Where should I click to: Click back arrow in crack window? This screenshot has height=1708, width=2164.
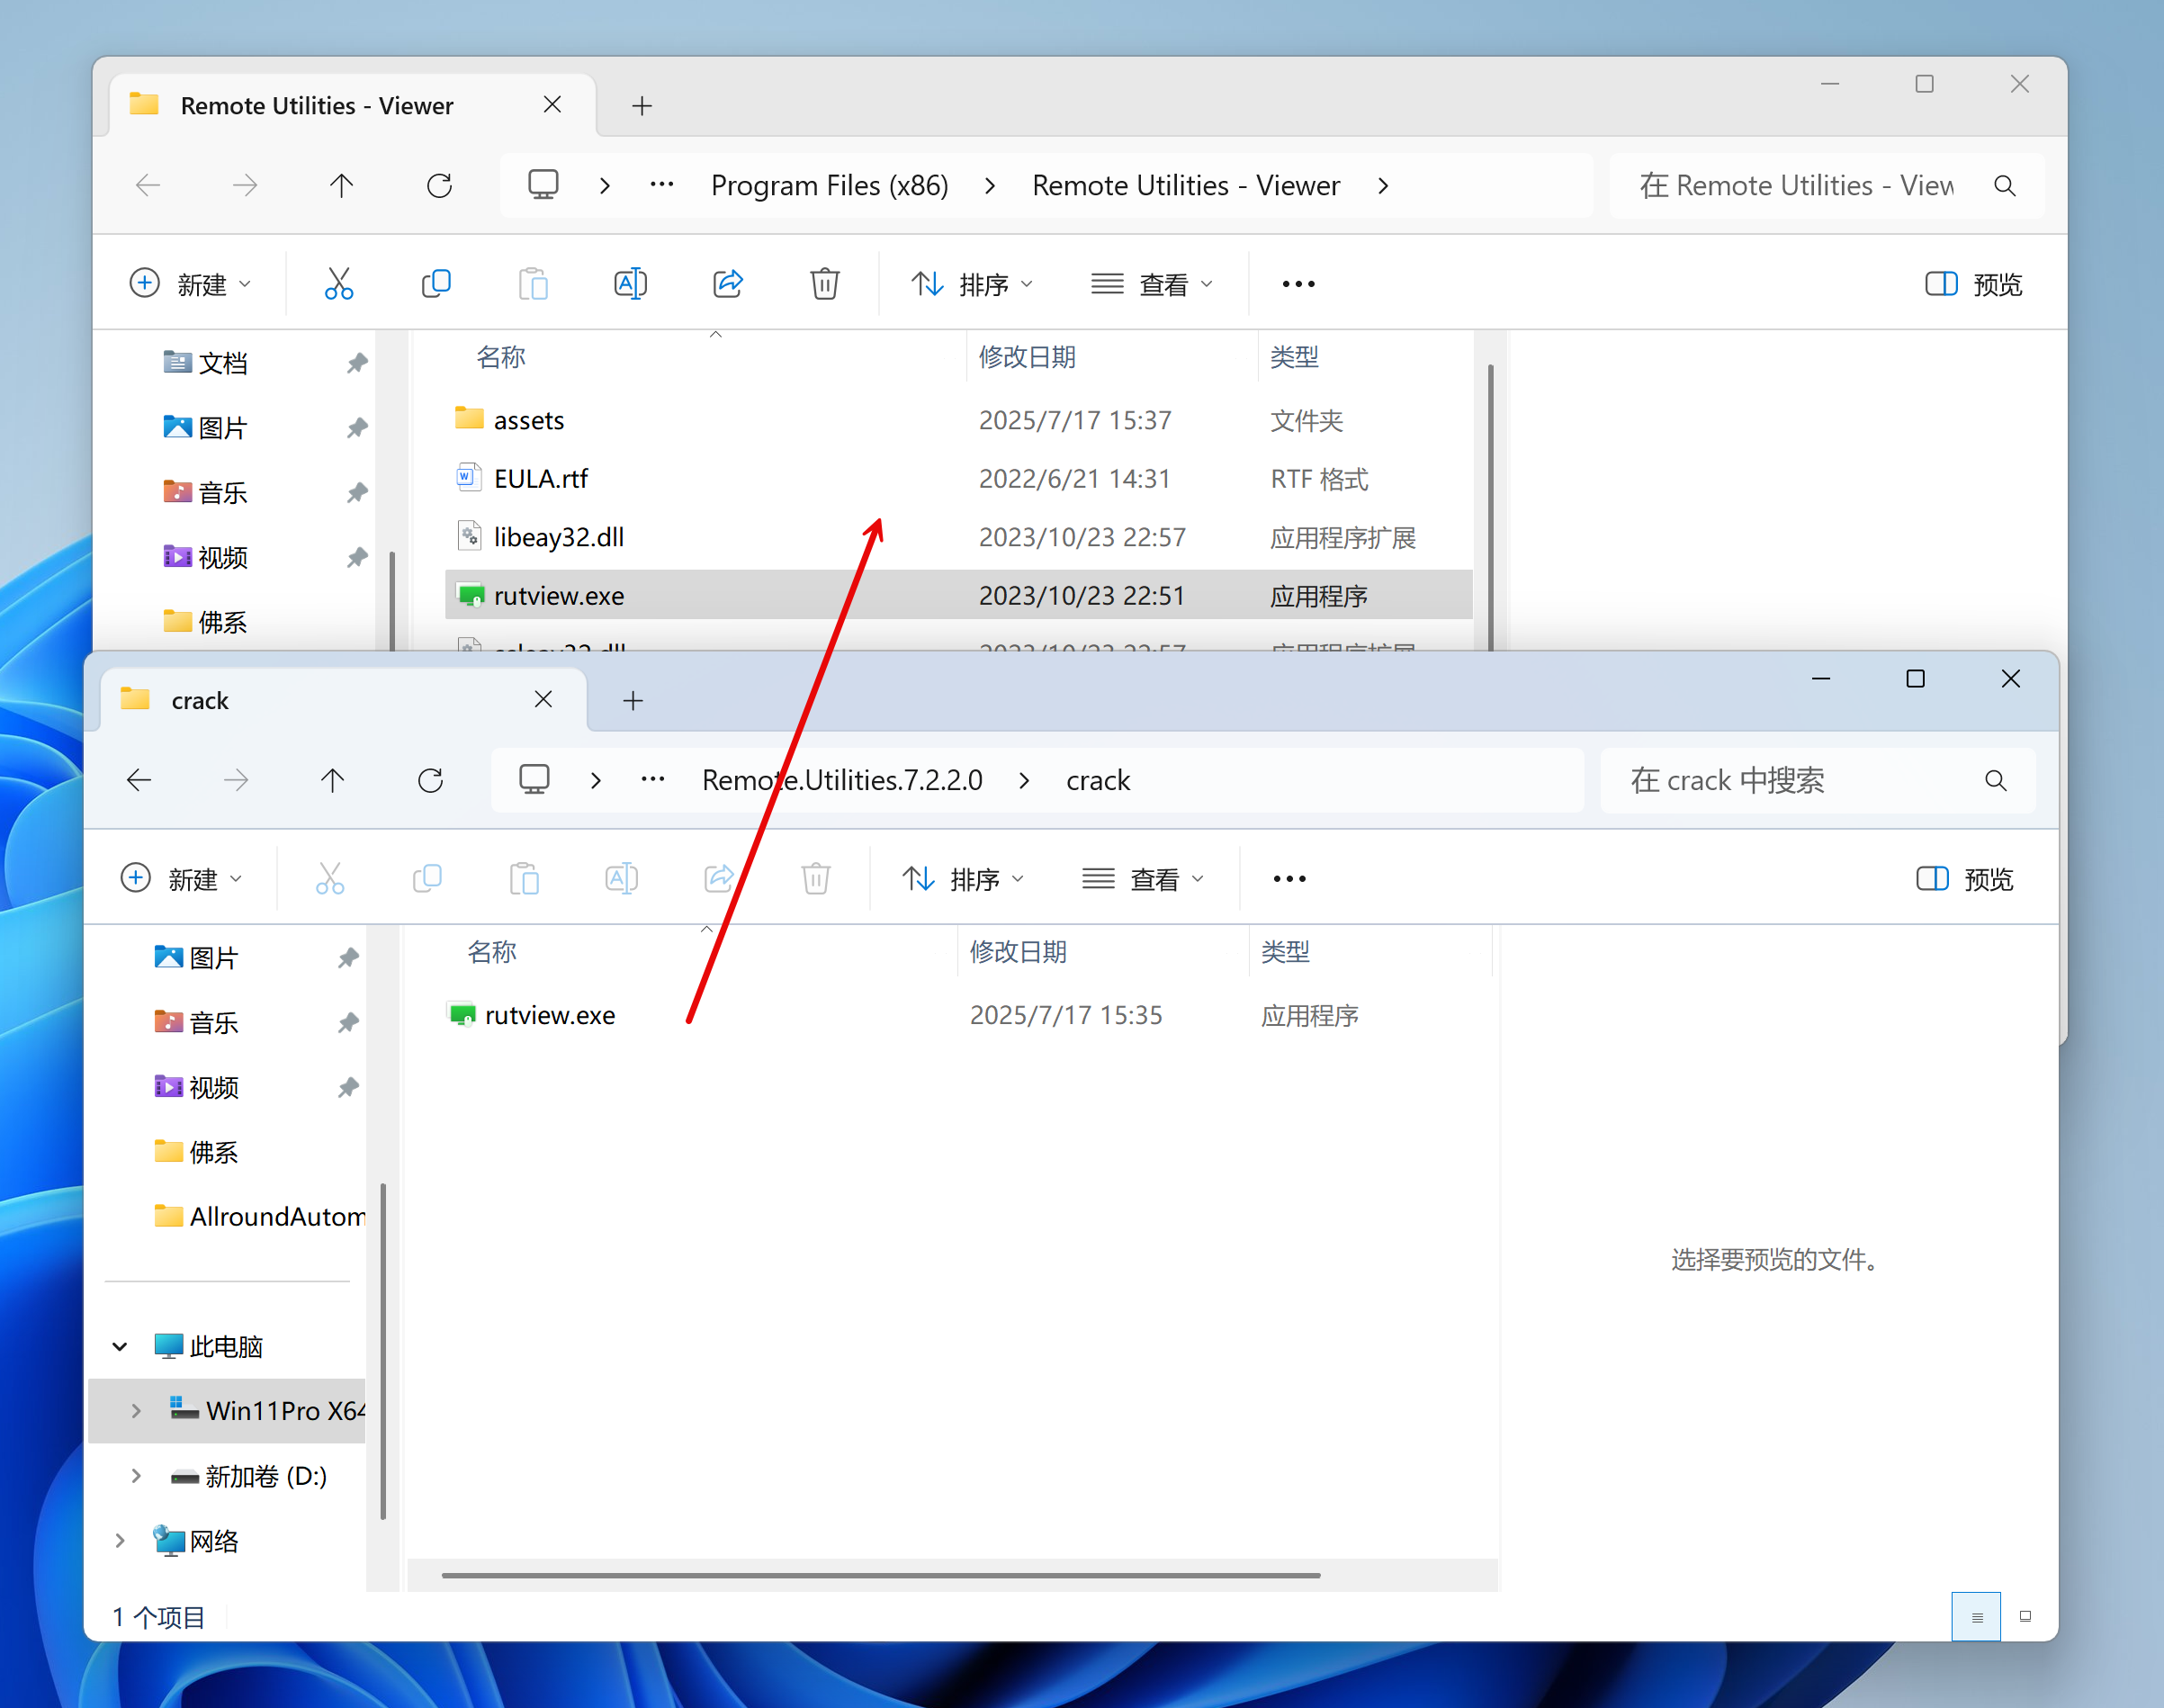(139, 780)
